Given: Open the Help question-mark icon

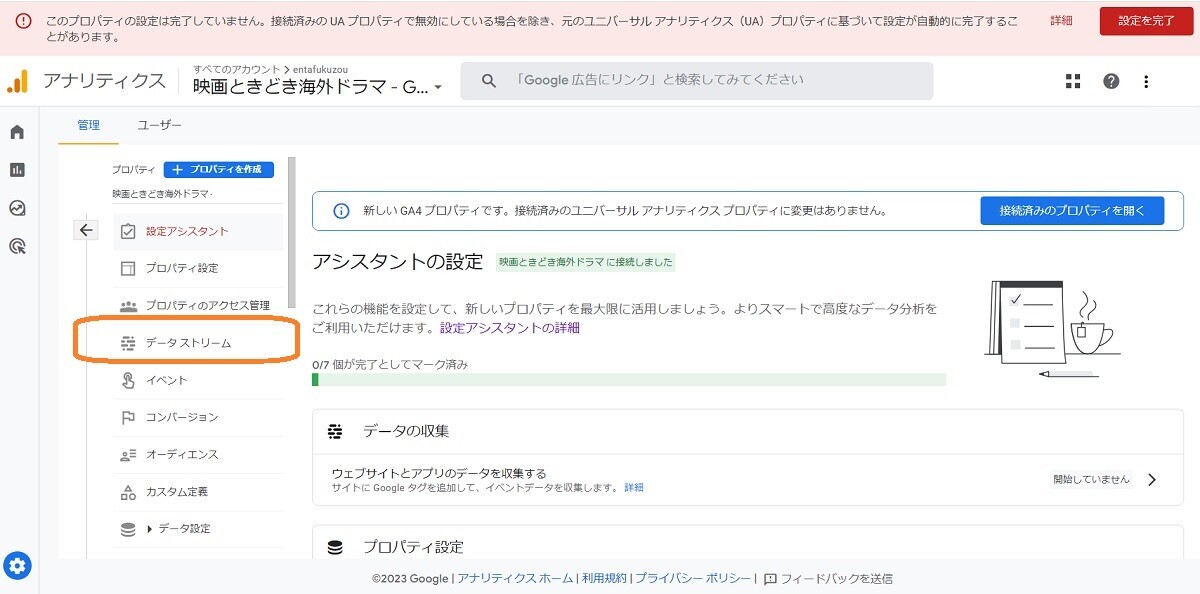Looking at the screenshot, I should 1110,81.
